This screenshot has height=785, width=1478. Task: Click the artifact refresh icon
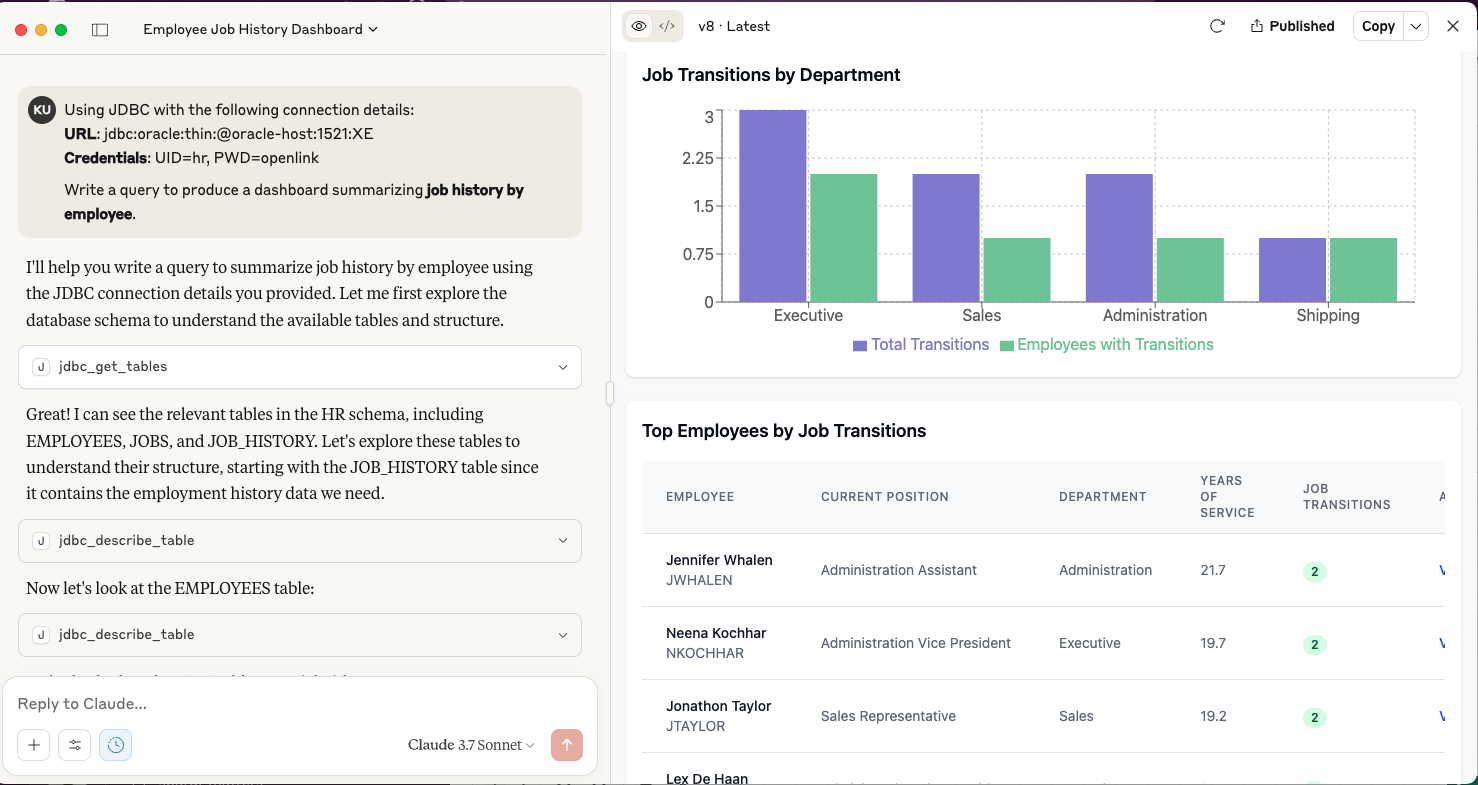[x=1217, y=26]
